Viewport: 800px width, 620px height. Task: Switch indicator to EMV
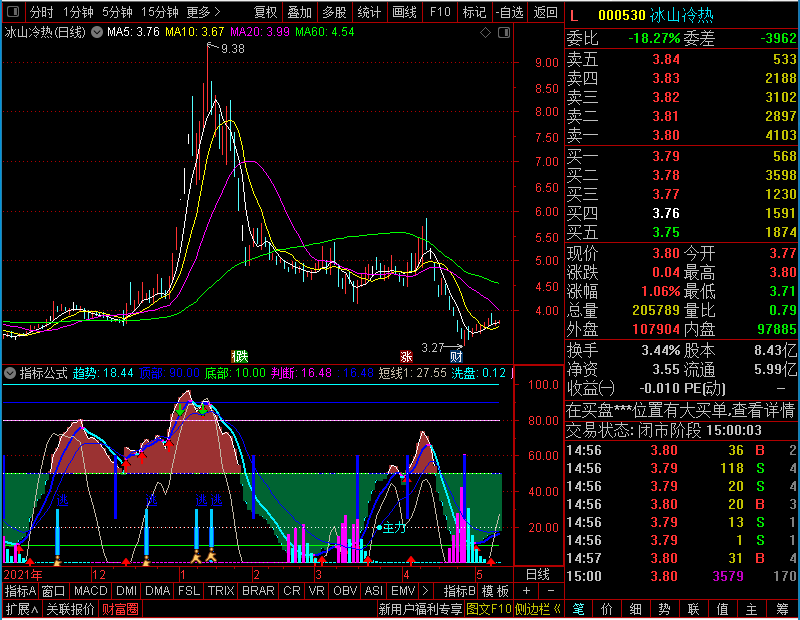tap(403, 591)
